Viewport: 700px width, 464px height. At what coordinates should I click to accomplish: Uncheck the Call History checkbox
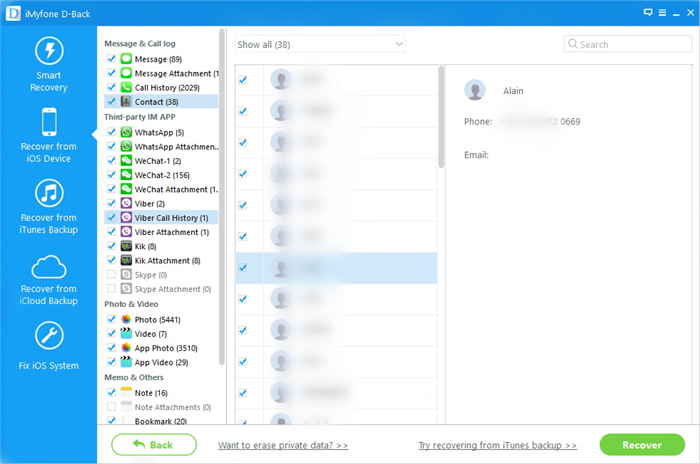pyautogui.click(x=111, y=87)
